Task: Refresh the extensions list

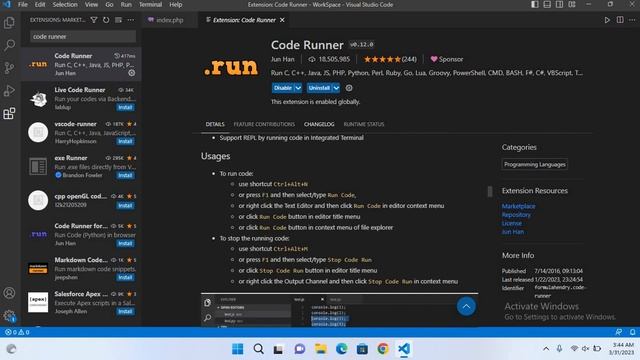Action: [106, 20]
